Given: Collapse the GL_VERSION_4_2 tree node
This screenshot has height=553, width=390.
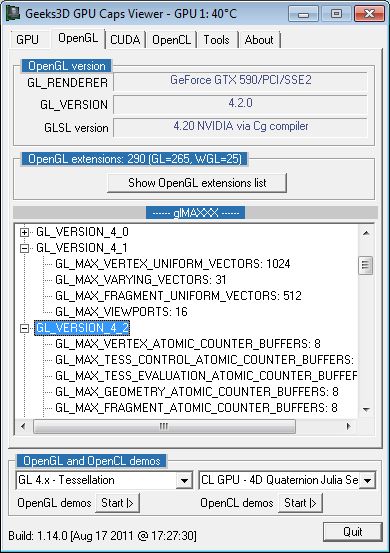Looking at the screenshot, I should point(24,328).
